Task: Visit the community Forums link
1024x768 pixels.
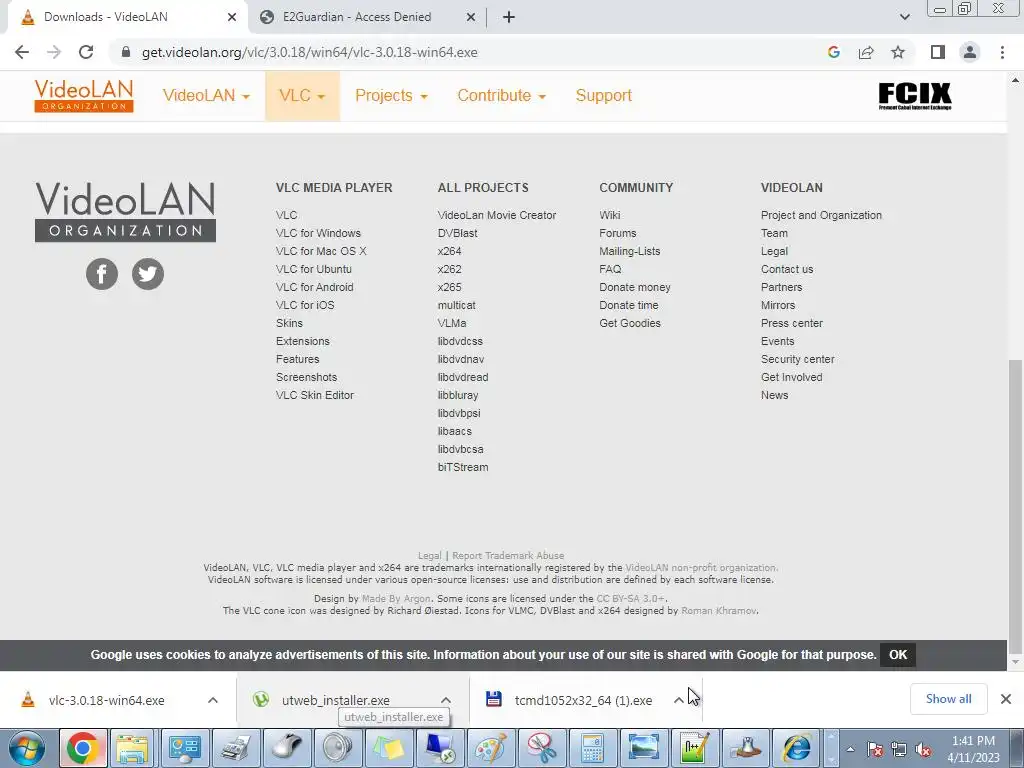Action: point(617,233)
